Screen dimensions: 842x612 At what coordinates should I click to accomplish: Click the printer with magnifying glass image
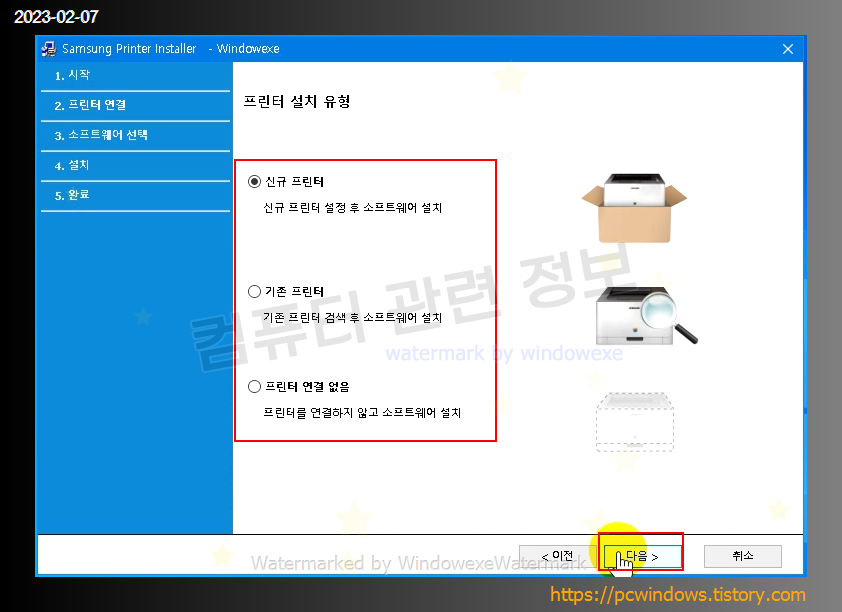[x=646, y=316]
